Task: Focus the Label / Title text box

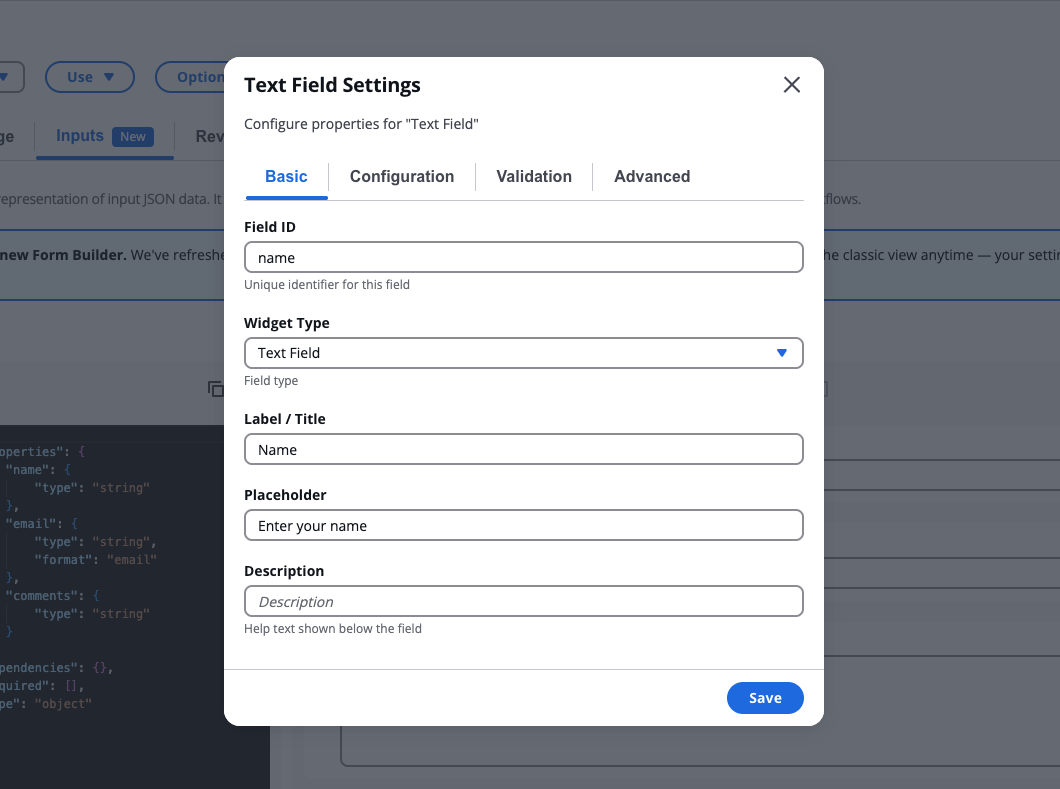Action: coord(523,449)
